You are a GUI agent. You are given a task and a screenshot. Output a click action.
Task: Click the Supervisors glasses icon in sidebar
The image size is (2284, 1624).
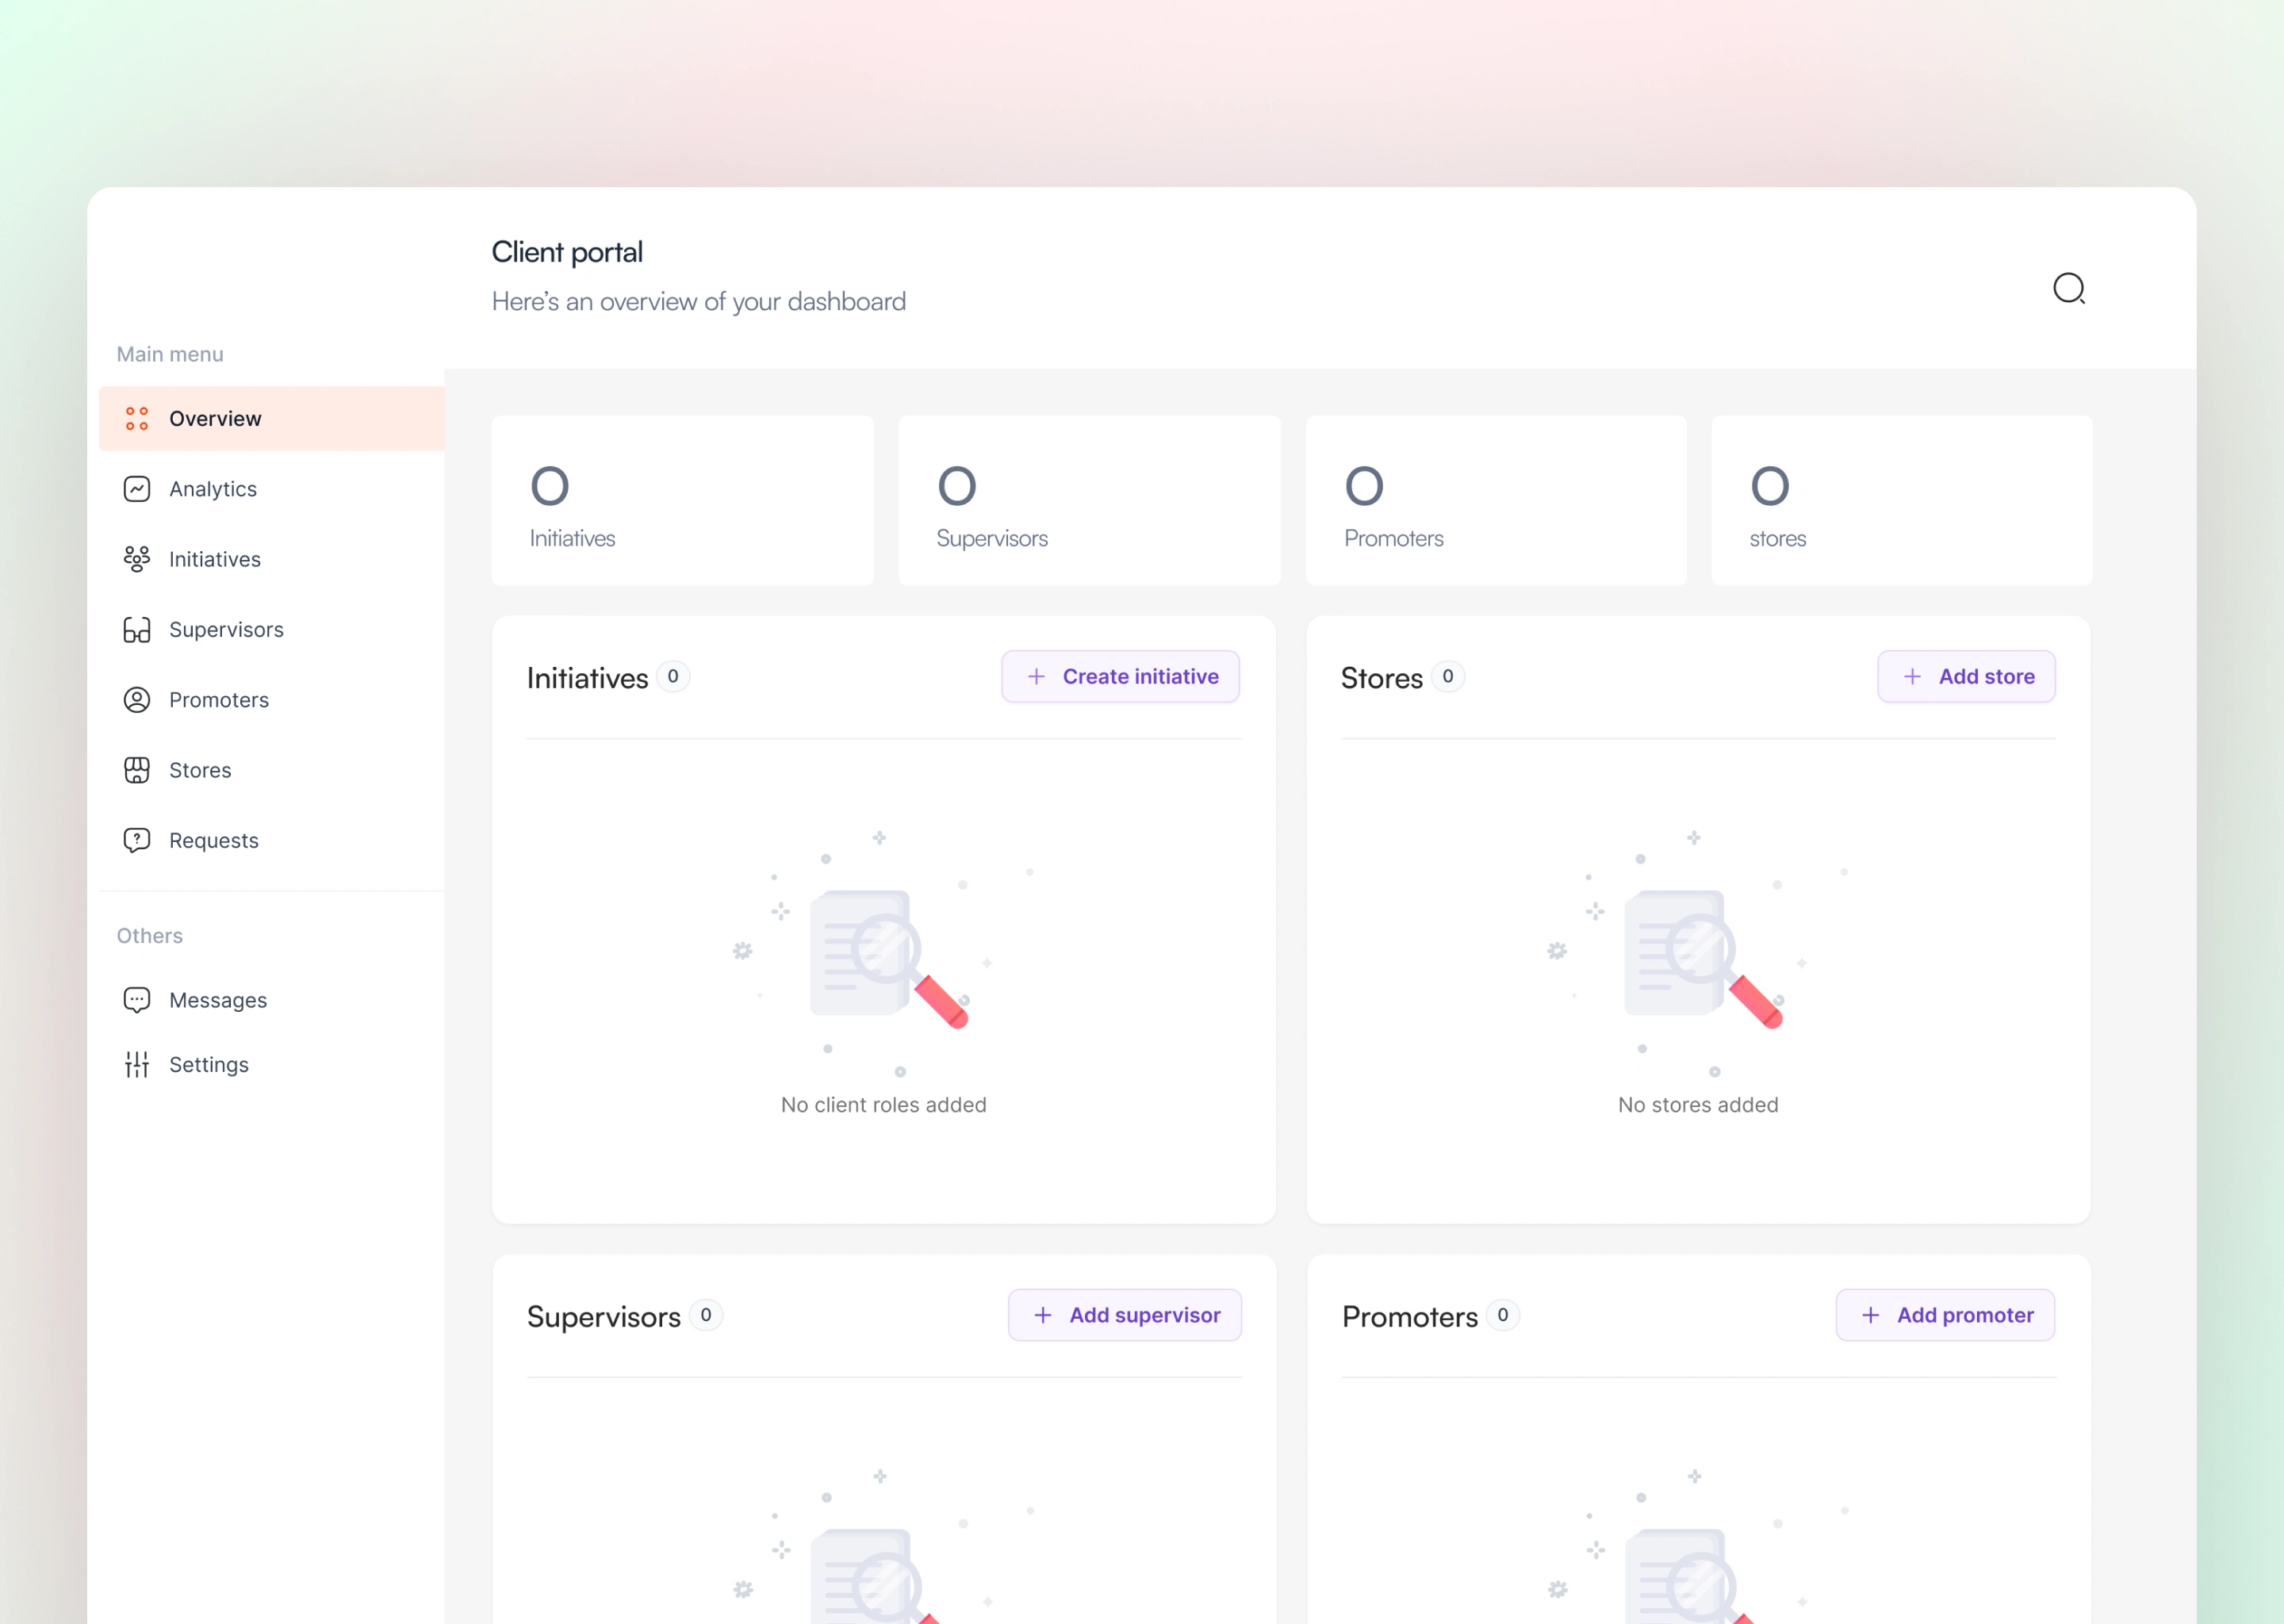137,630
